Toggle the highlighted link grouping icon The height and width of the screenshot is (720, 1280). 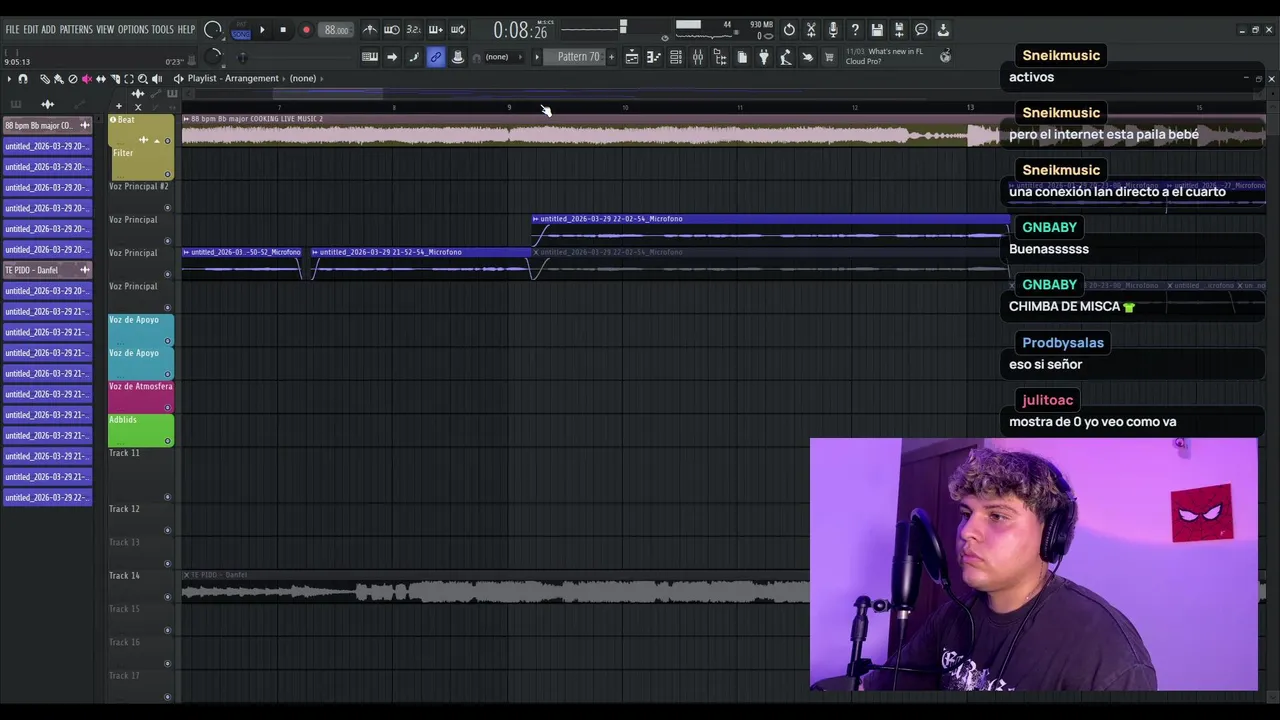pyautogui.click(x=436, y=57)
